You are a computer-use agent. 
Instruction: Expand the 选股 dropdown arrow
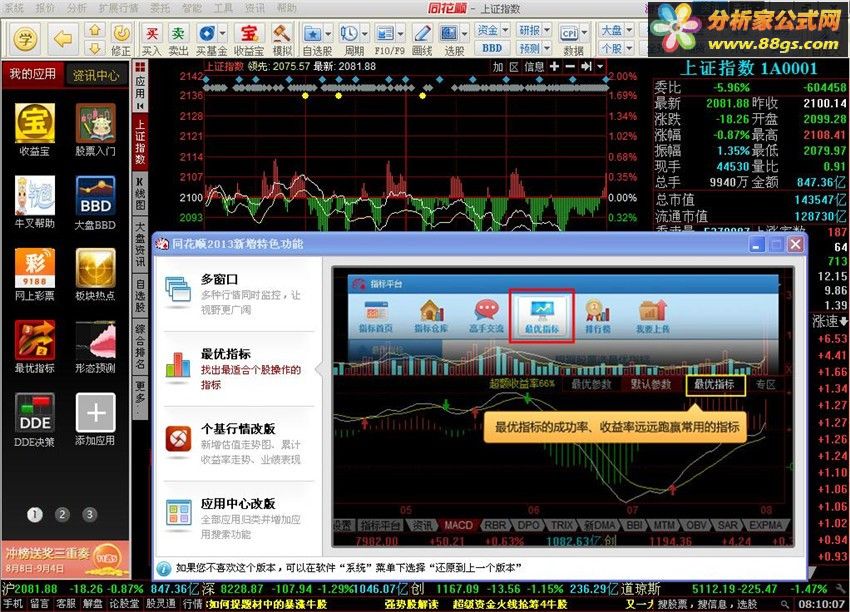pos(465,34)
